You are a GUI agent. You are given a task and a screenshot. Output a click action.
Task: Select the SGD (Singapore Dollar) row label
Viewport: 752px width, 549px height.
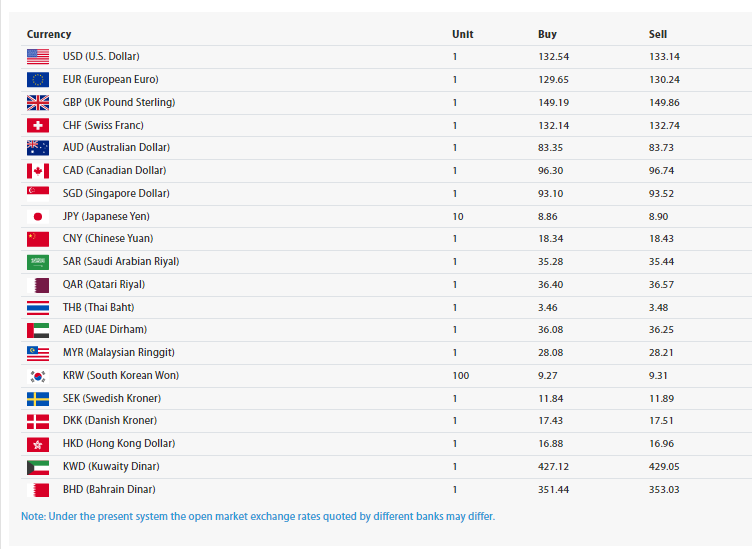click(116, 193)
